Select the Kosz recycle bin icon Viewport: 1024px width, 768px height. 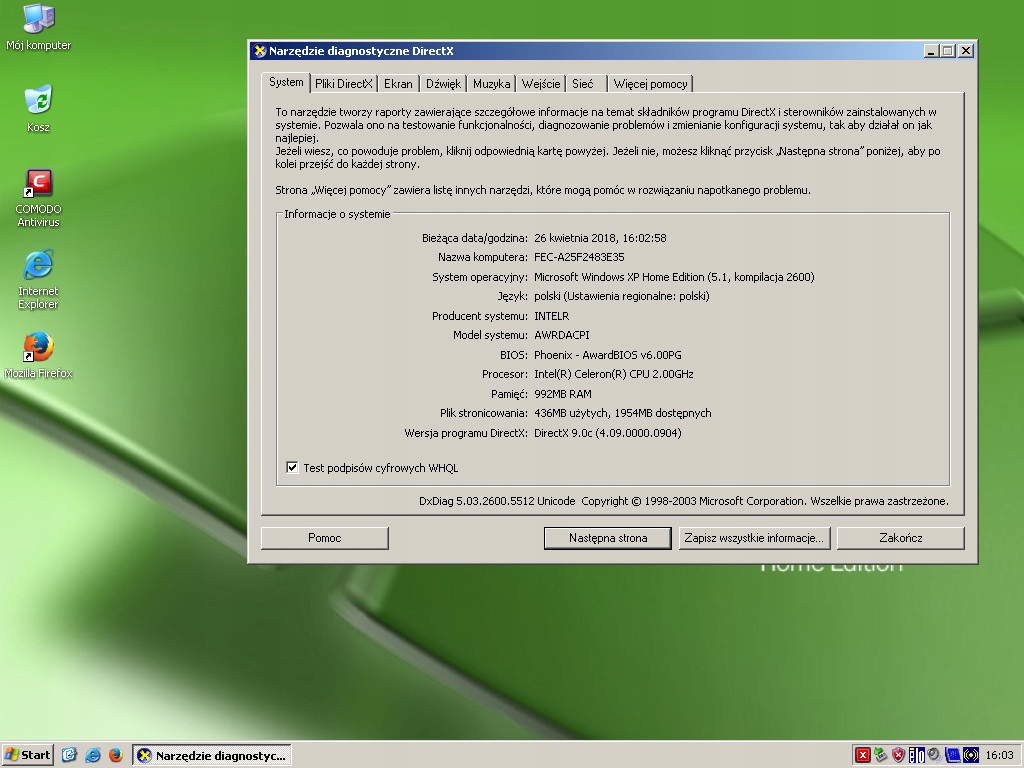(x=38, y=108)
